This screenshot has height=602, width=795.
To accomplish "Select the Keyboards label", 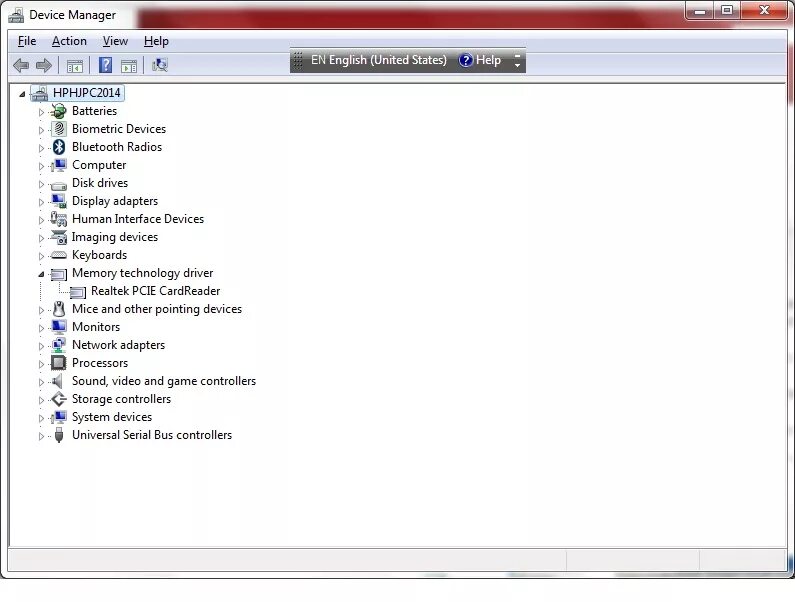I will pyautogui.click(x=99, y=255).
